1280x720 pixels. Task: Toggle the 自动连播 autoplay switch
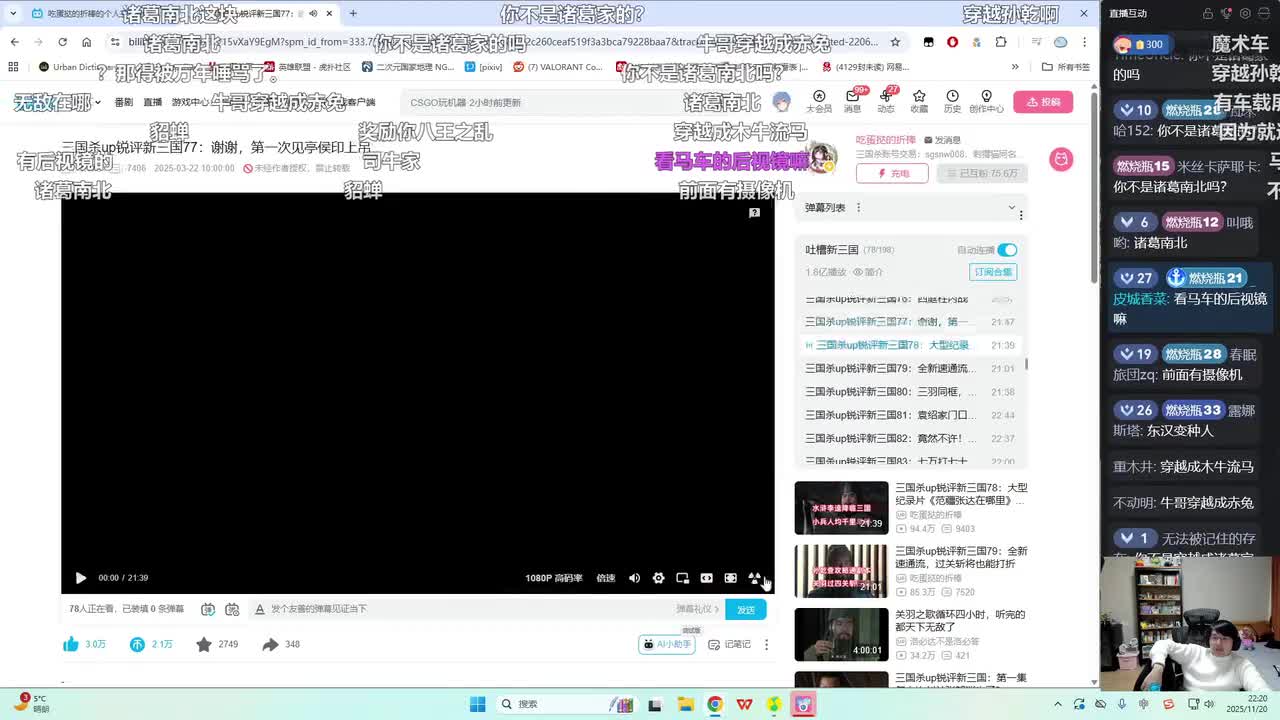(x=1007, y=250)
